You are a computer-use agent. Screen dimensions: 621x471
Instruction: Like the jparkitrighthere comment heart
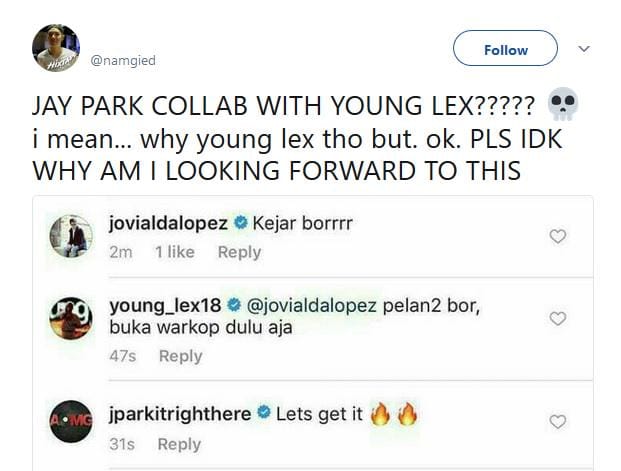pyautogui.click(x=559, y=421)
